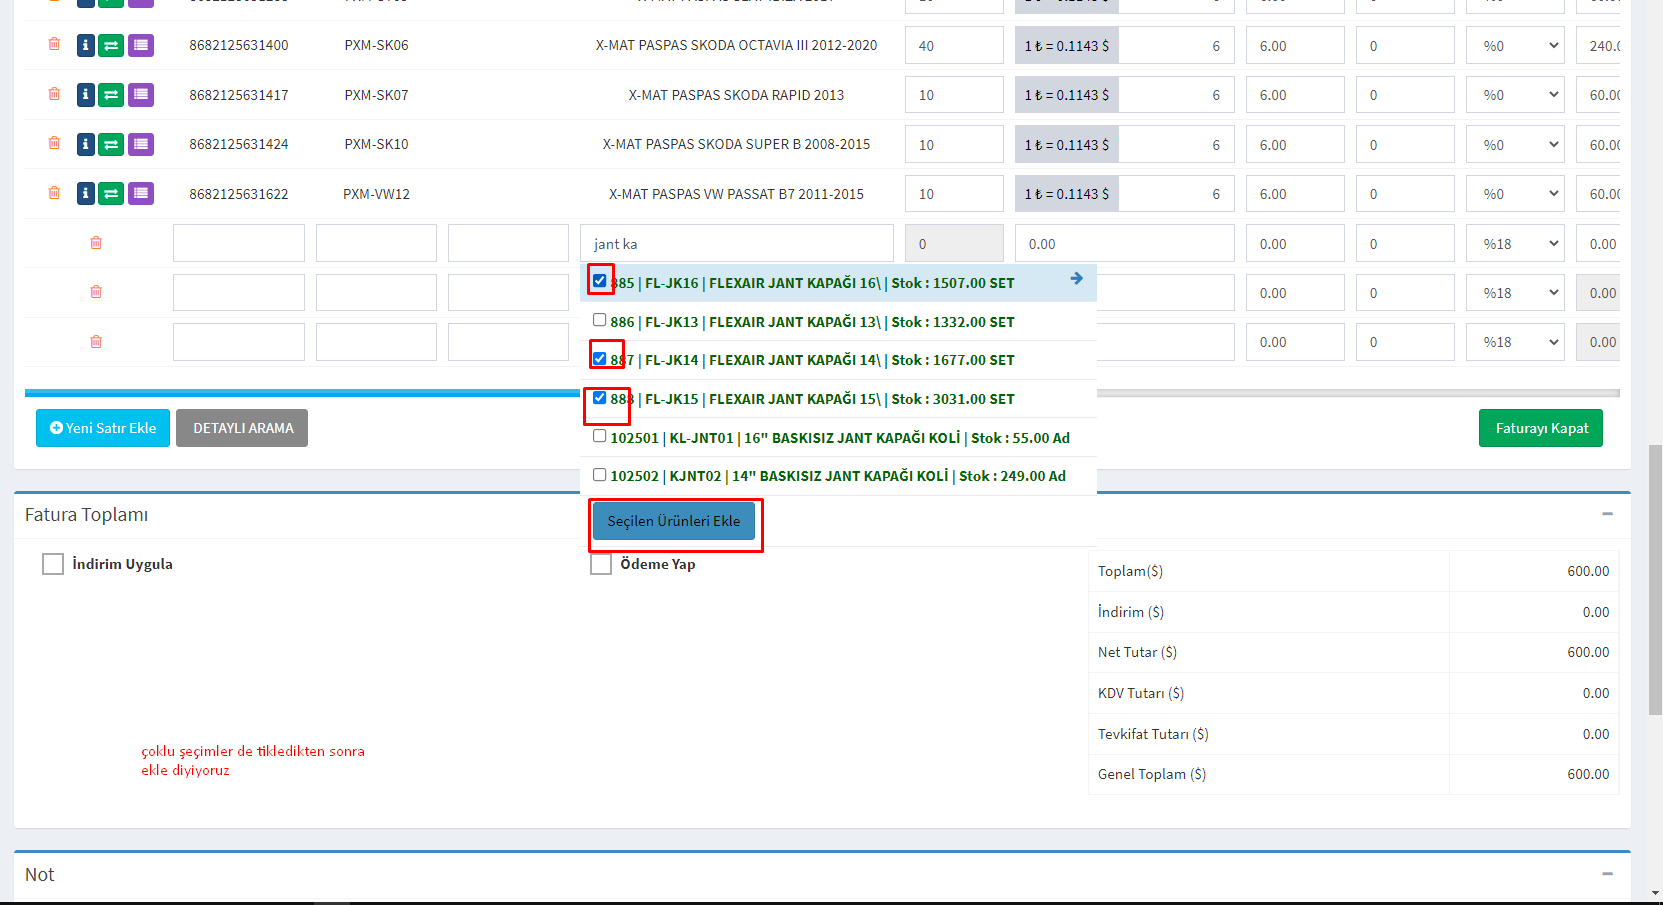Collapse the Fatura Toplamı panel

pyautogui.click(x=1607, y=514)
